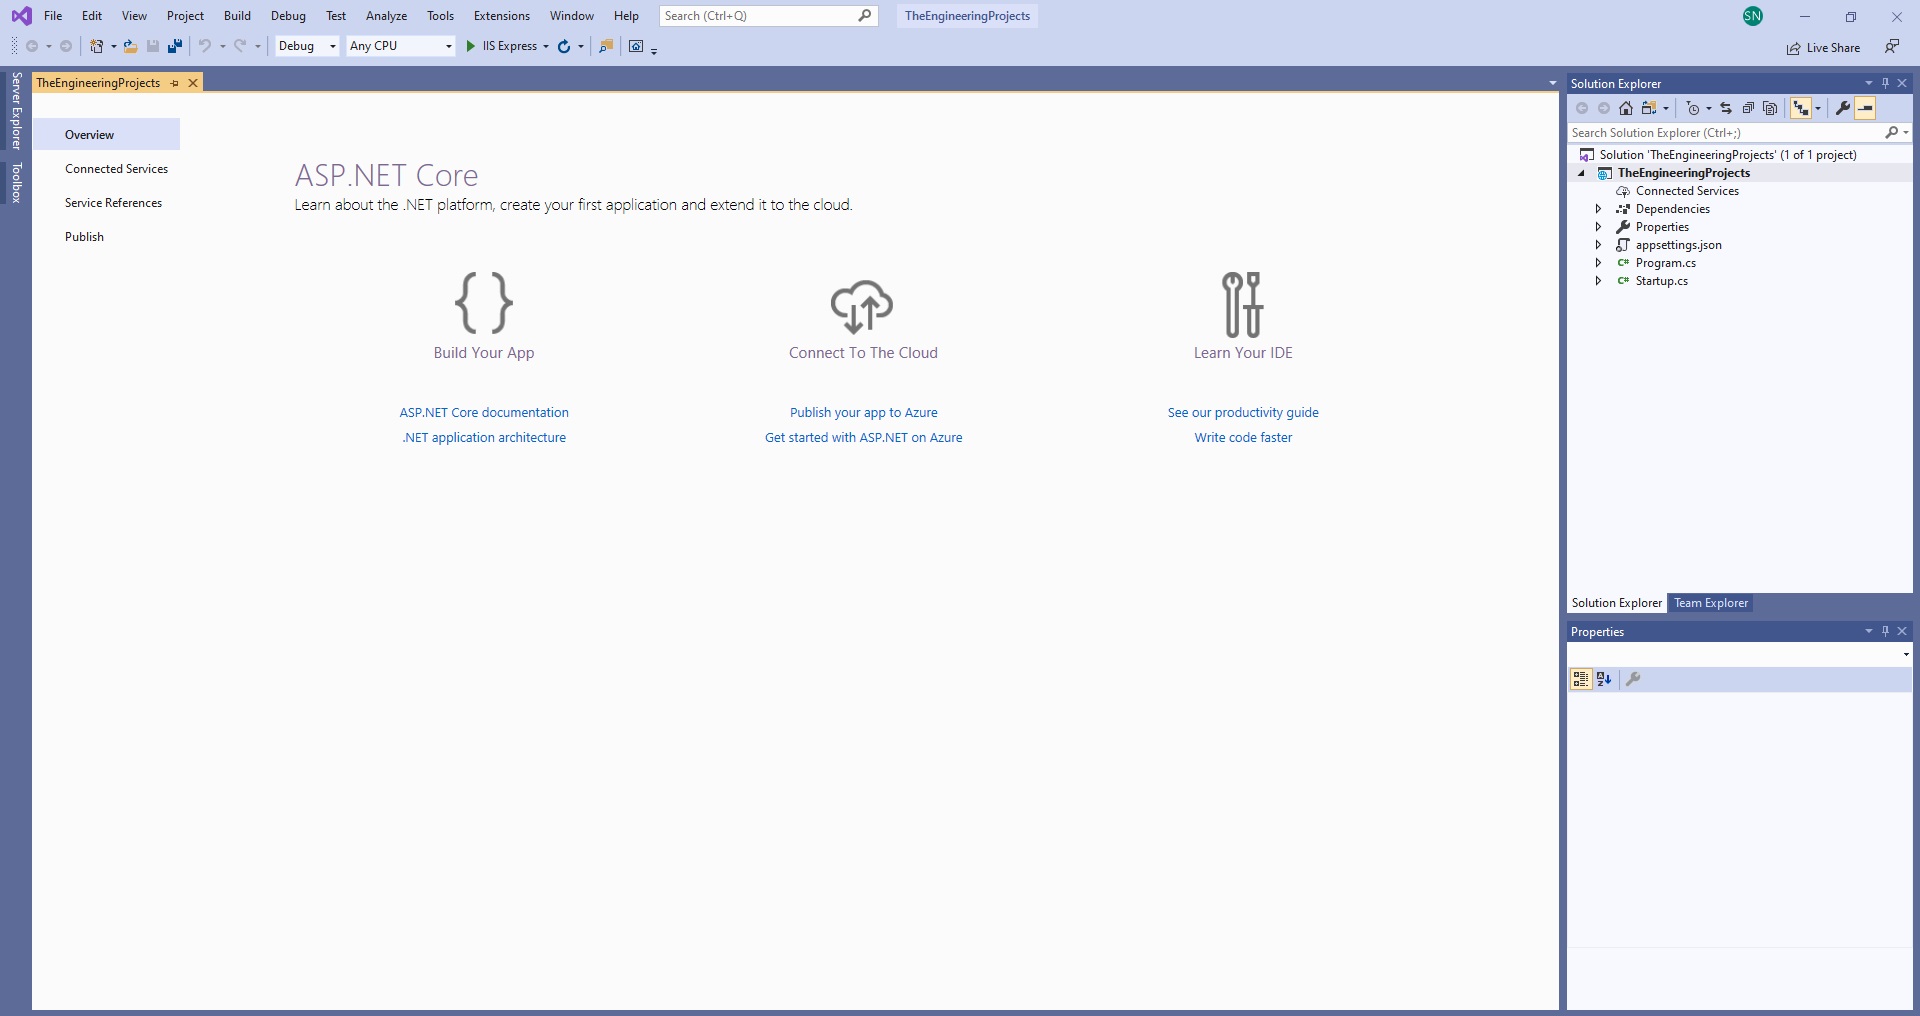This screenshot has width=1920, height=1016.
Task: Click the SN account avatar
Action: point(1753,16)
